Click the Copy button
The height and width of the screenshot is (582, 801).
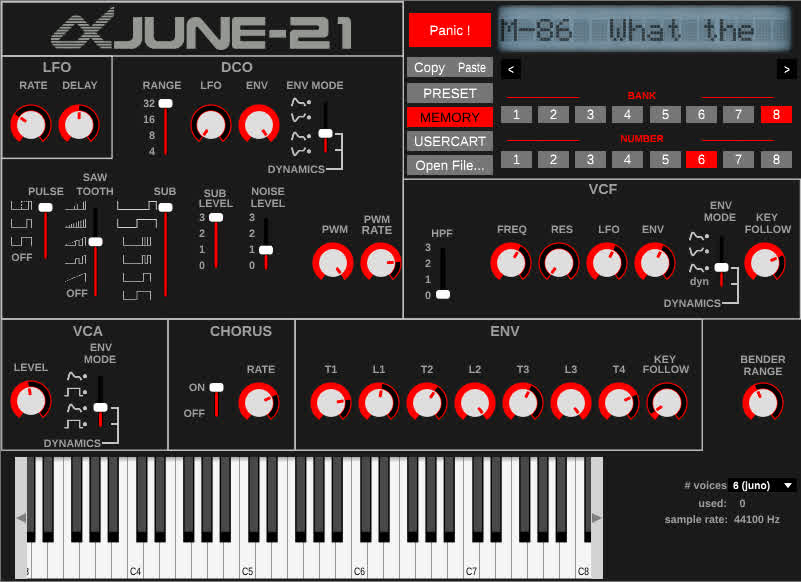[429, 67]
